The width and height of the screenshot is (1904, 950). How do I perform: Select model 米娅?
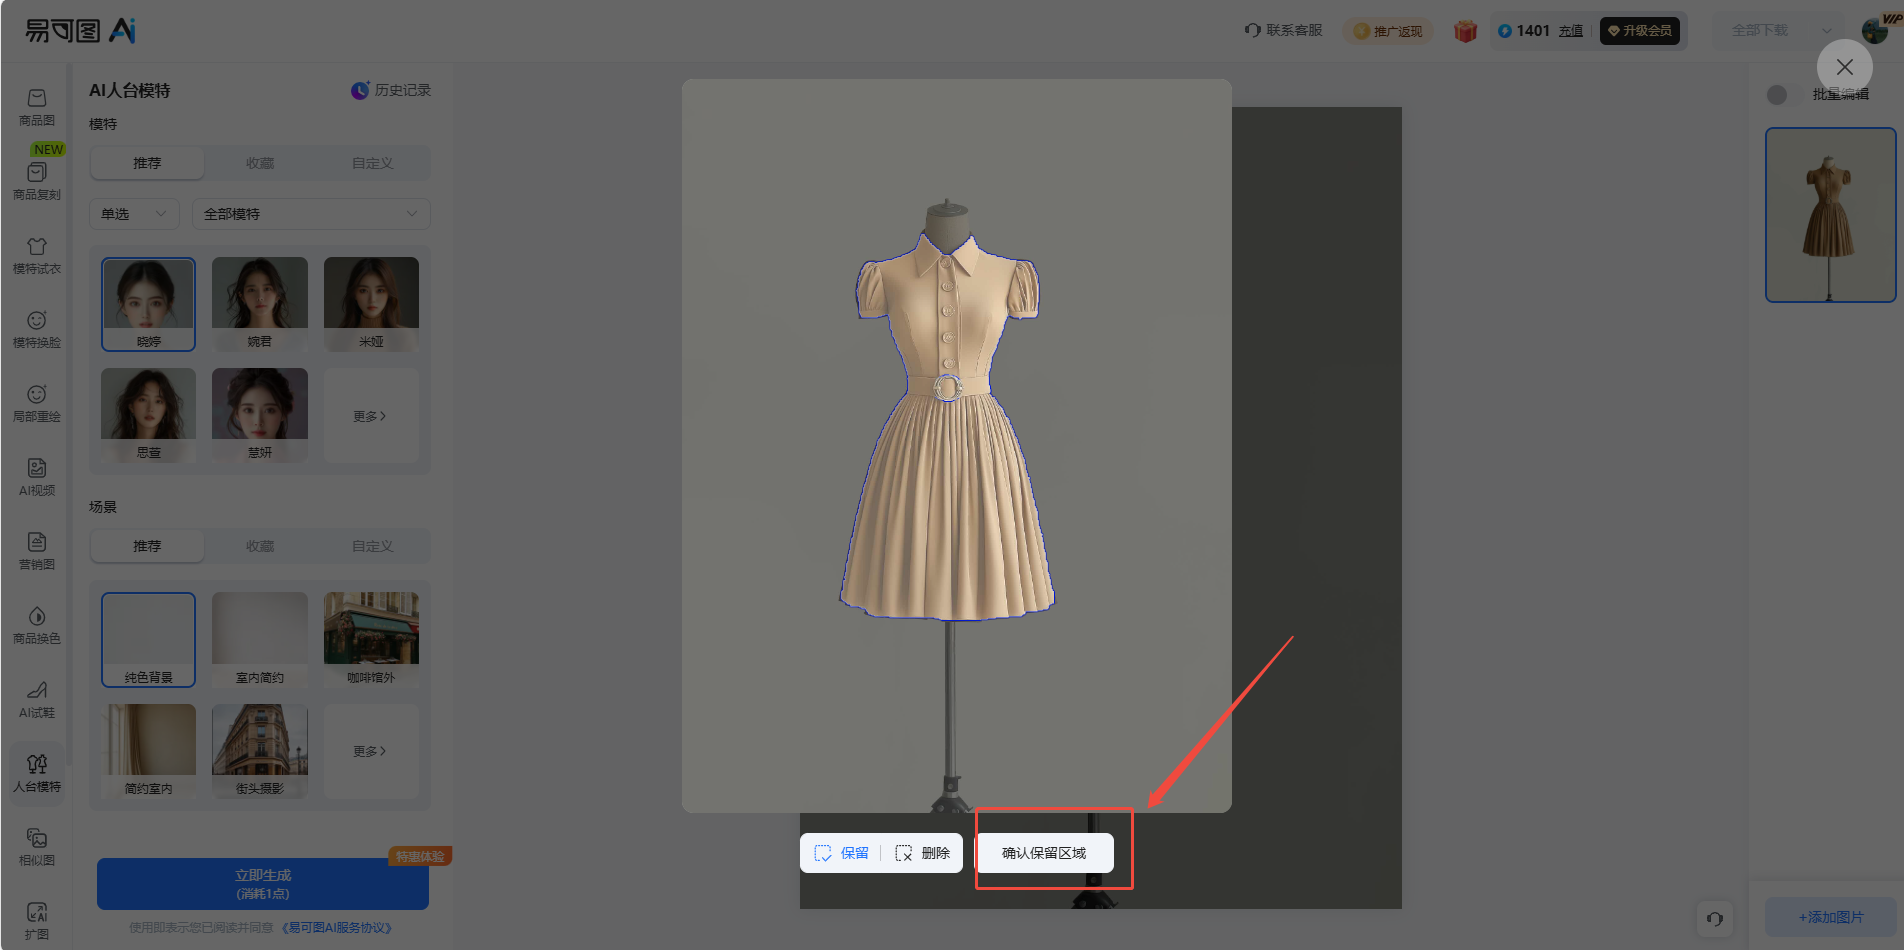371,304
